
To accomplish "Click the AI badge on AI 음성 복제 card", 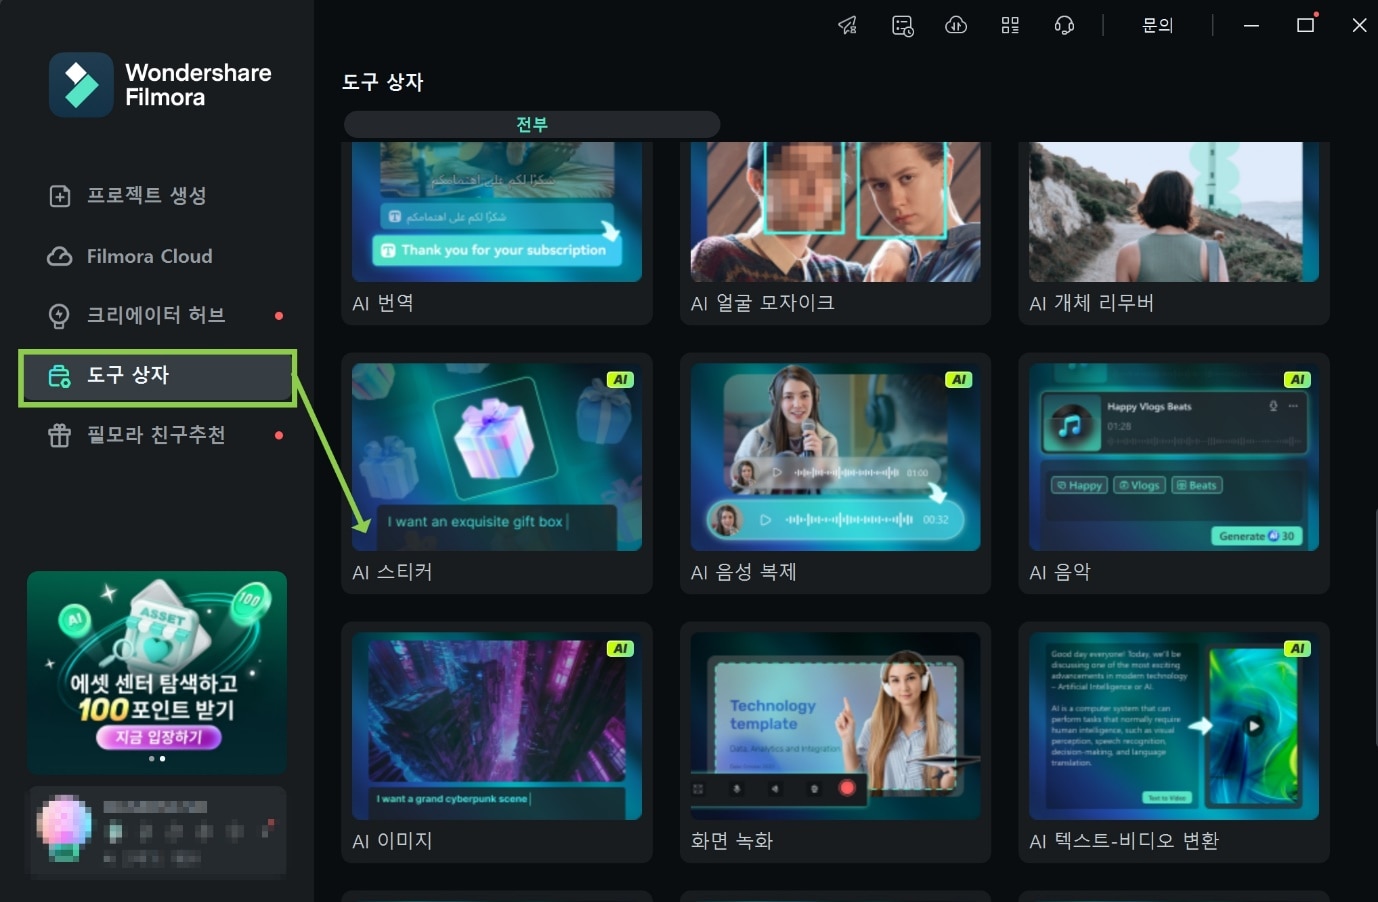I will pos(959,379).
